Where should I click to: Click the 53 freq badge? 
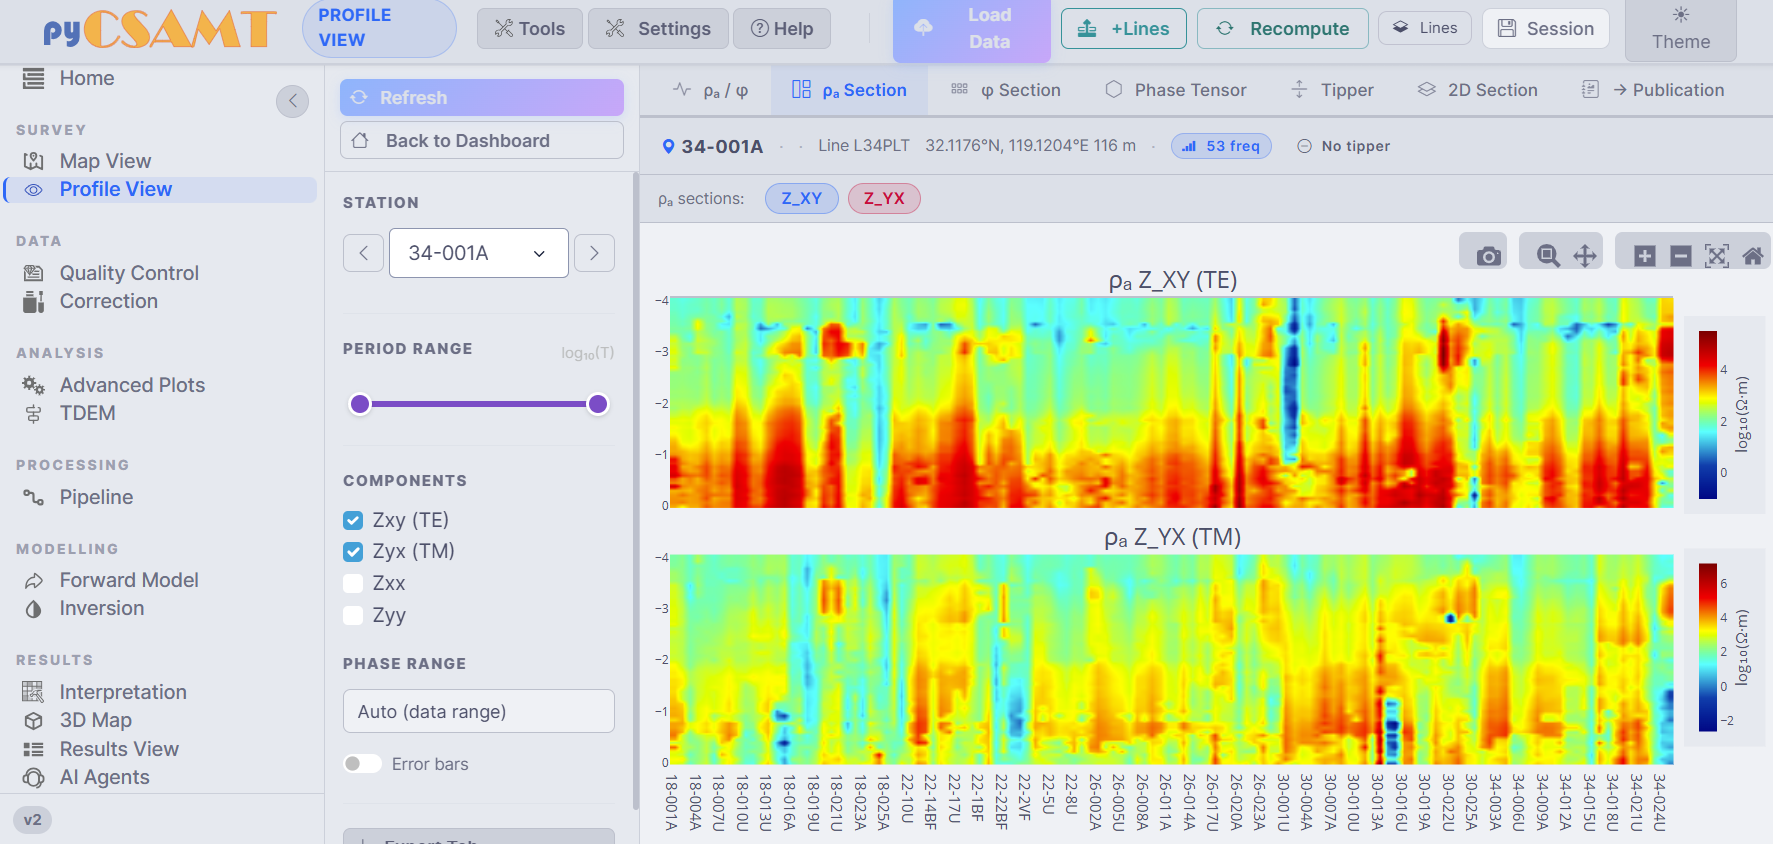(x=1221, y=146)
